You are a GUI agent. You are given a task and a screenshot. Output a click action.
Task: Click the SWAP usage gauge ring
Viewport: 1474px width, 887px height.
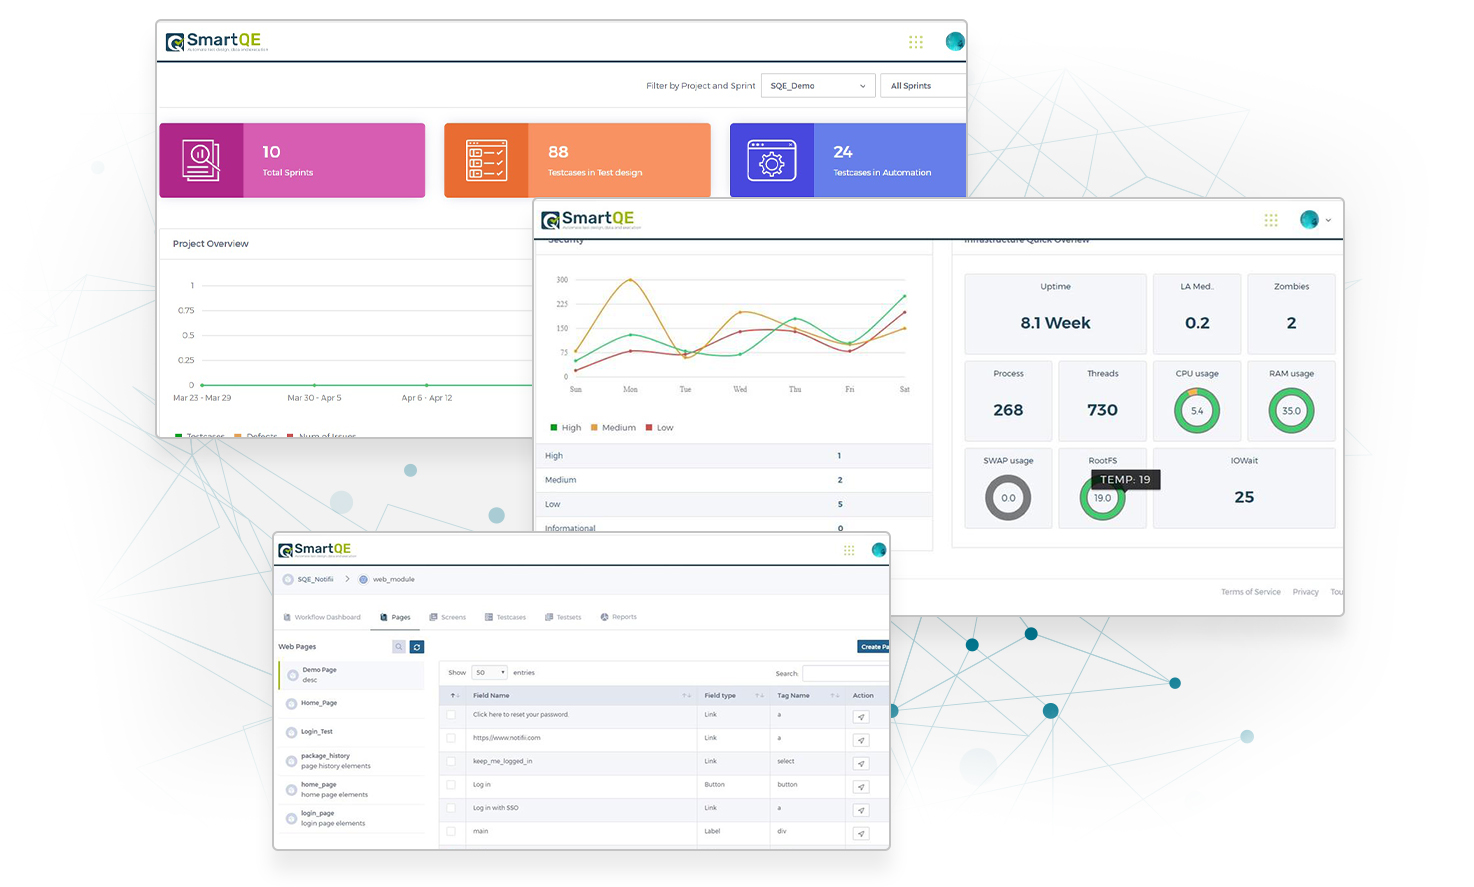(x=1008, y=498)
